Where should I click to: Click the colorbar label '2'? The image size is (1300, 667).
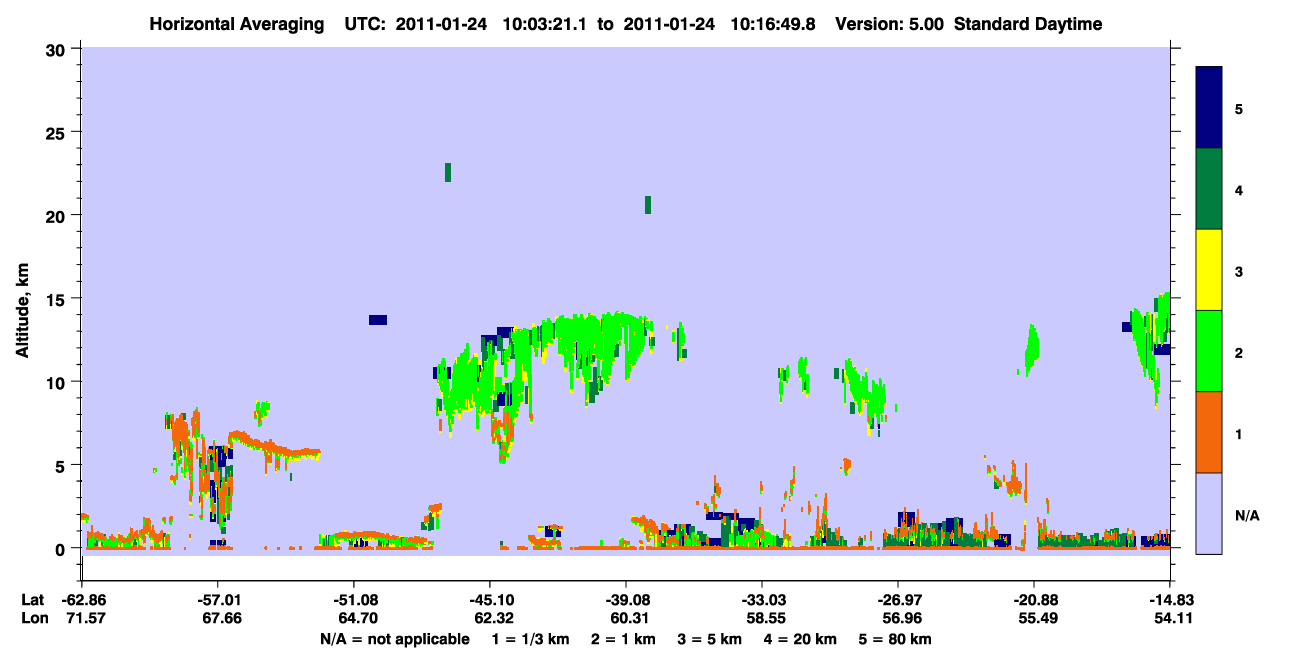(1239, 352)
